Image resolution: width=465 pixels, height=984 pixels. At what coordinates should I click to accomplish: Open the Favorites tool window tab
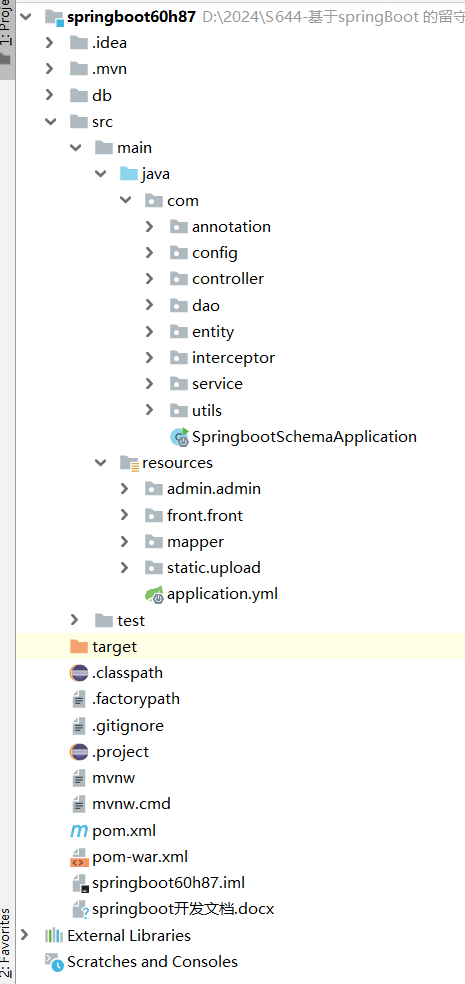tap(6, 944)
